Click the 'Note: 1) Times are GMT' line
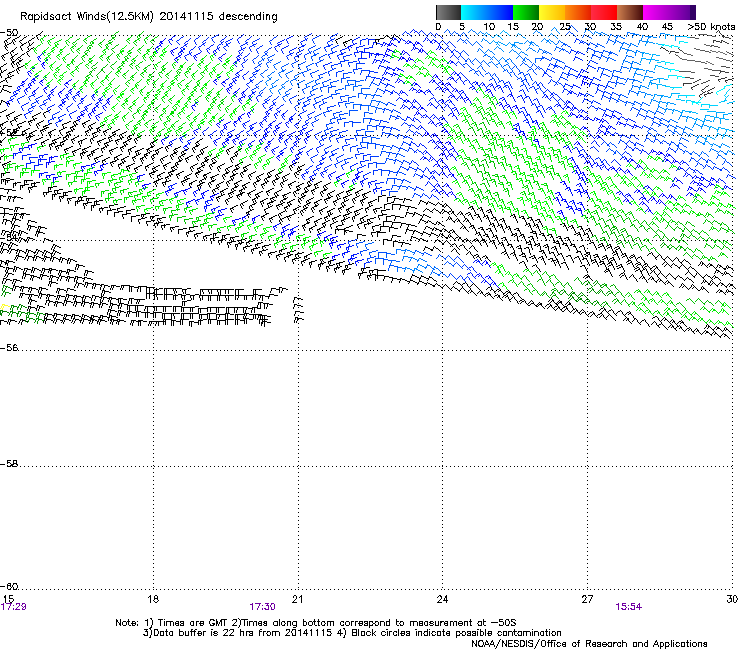The width and height of the screenshot is (740, 650). (x=316, y=623)
